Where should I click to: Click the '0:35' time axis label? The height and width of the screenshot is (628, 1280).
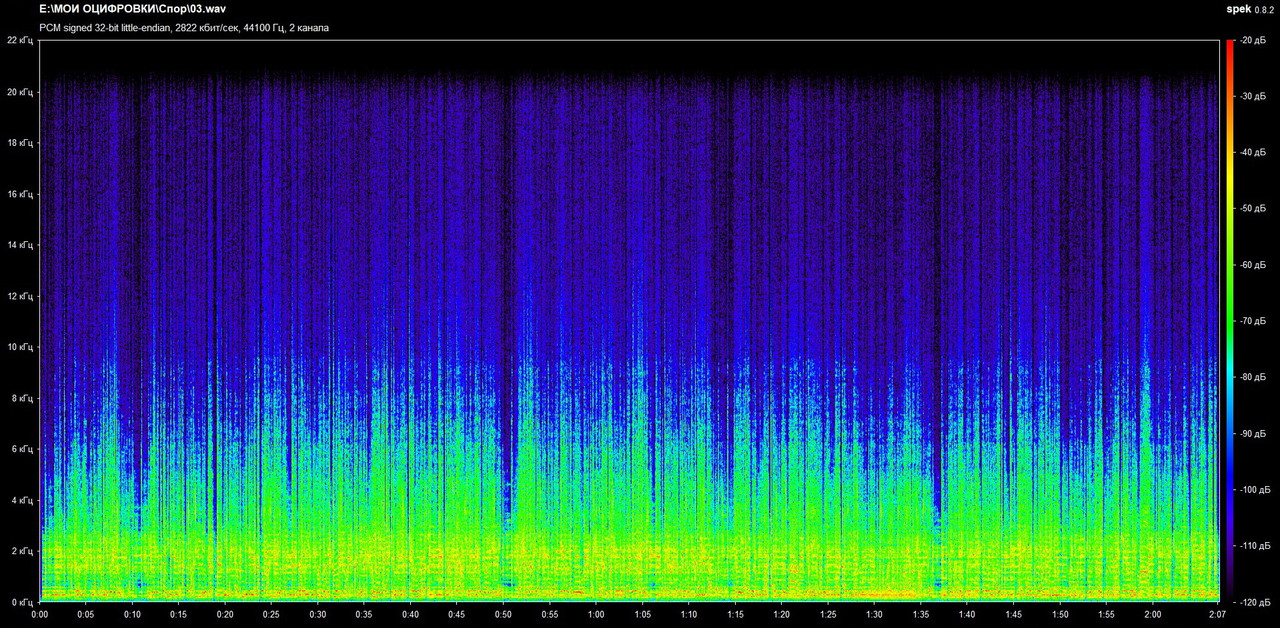click(x=365, y=615)
